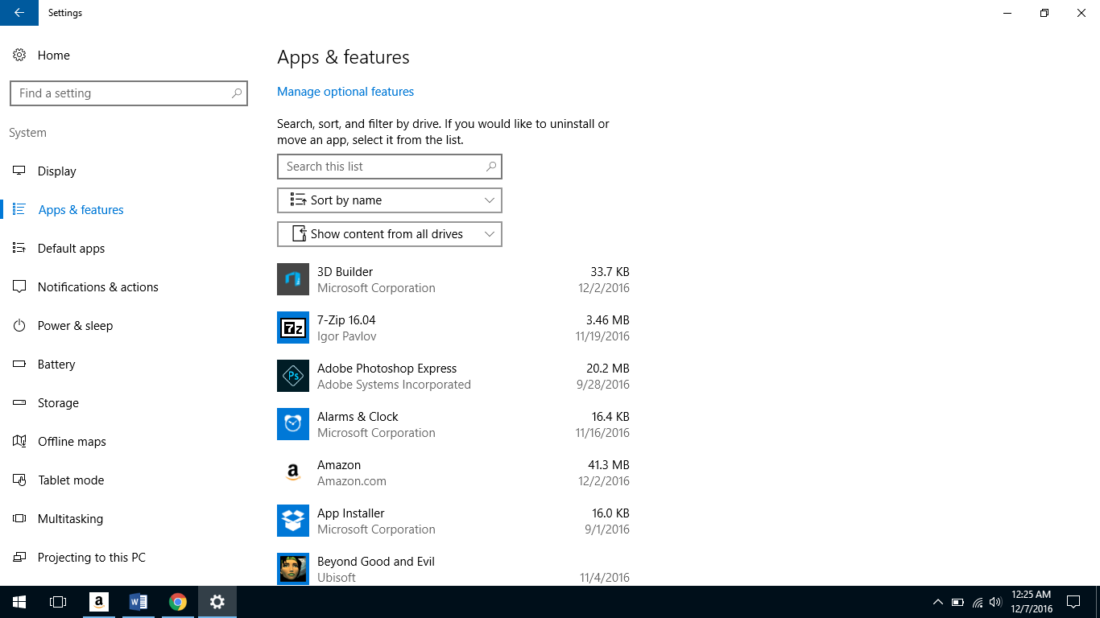Open Show content from all drives dropdown
This screenshot has width=1100, height=618.
pyautogui.click(x=389, y=234)
